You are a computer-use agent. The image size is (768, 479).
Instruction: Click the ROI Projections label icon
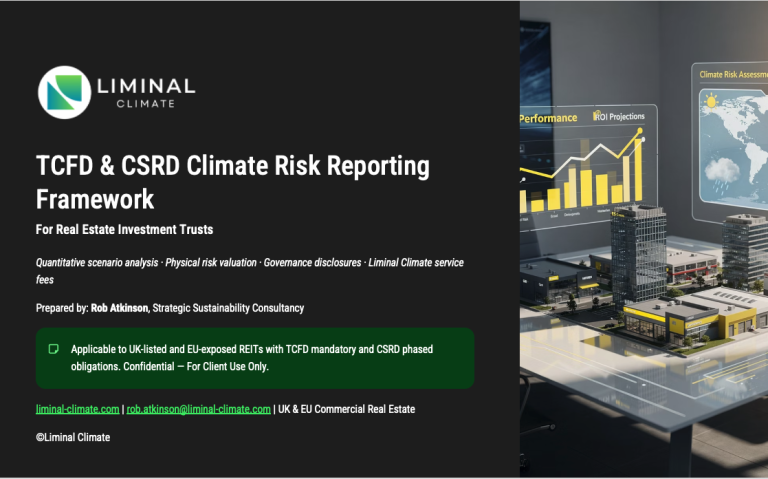[598, 116]
